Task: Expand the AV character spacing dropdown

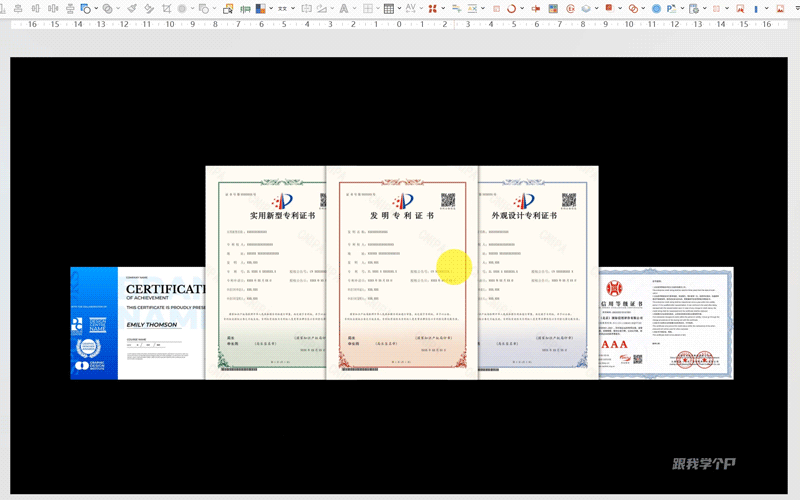Action: (x=421, y=8)
